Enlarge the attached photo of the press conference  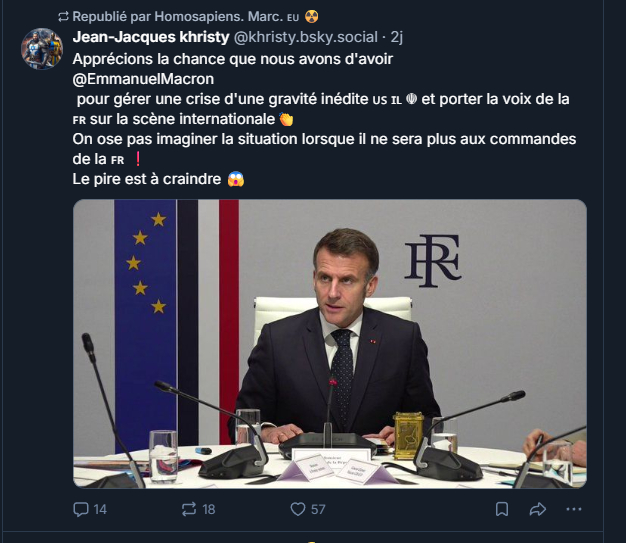[330, 344]
